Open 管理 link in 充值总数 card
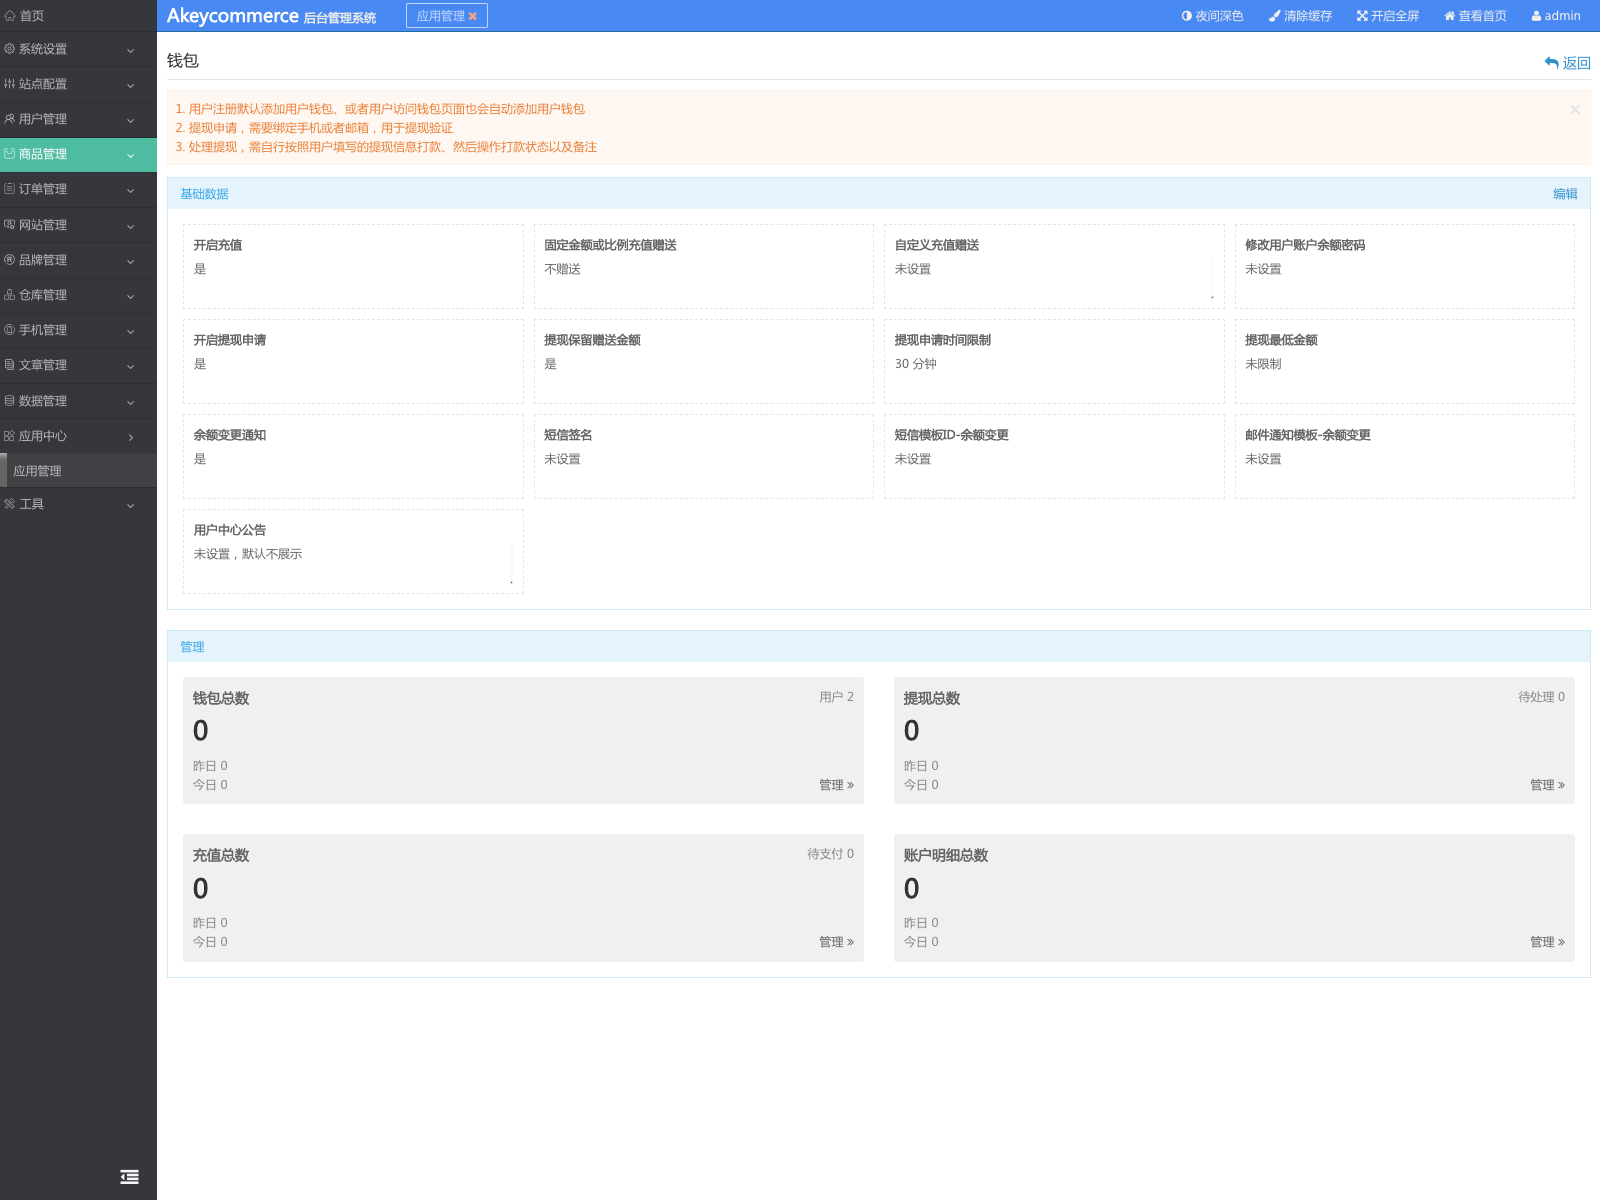This screenshot has width=1600, height=1200. [x=836, y=942]
